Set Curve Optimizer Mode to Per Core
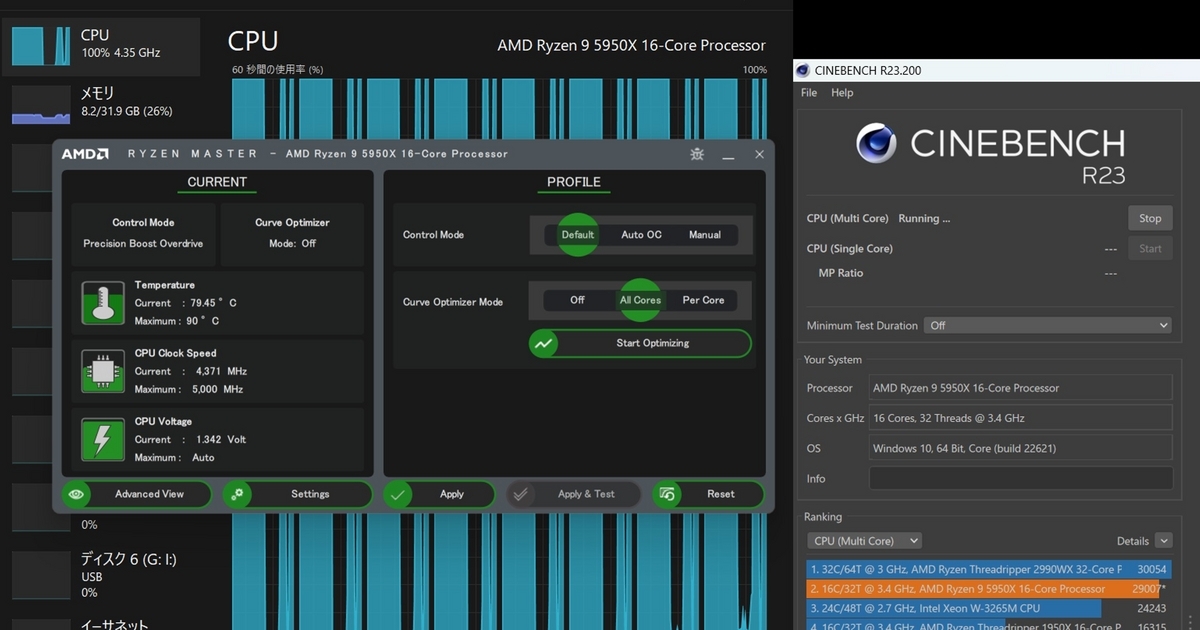The width and height of the screenshot is (1200, 630). (x=704, y=300)
